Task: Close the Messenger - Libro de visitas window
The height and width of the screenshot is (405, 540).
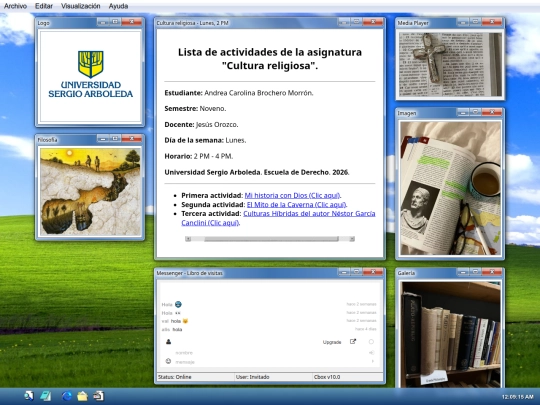Action: coord(373,272)
